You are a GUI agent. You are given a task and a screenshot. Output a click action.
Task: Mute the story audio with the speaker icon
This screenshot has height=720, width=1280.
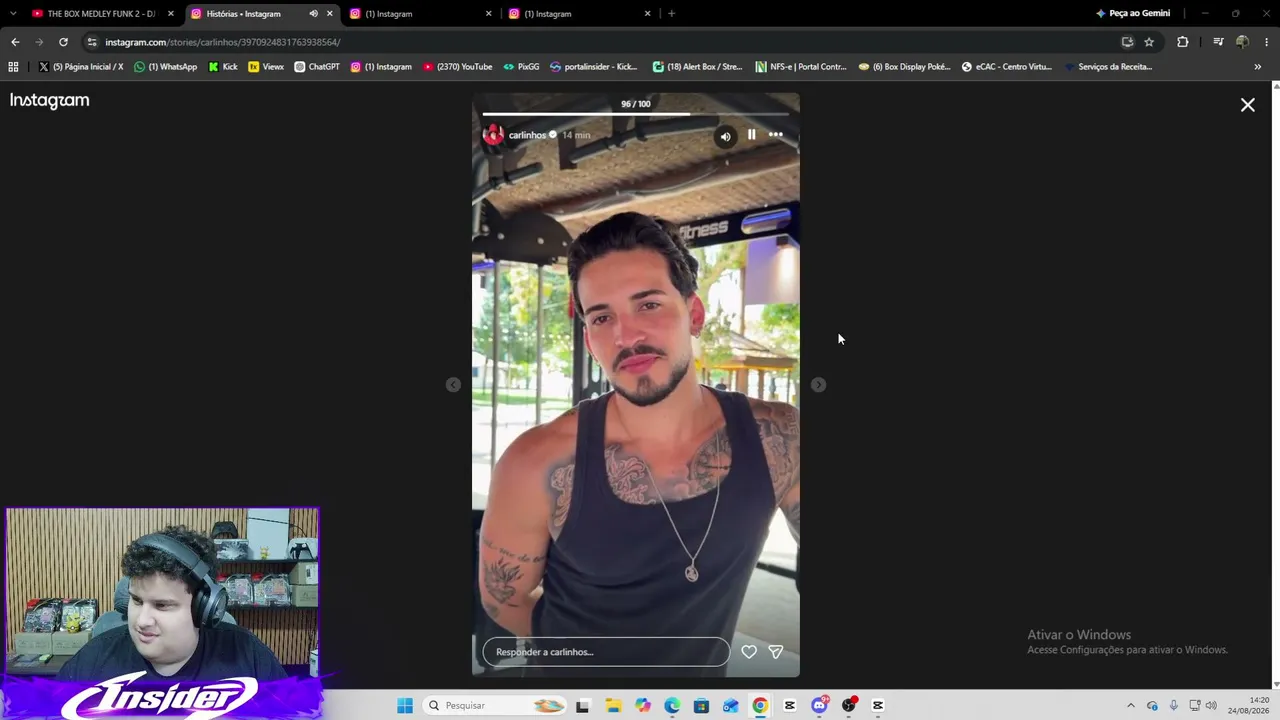[725, 136]
